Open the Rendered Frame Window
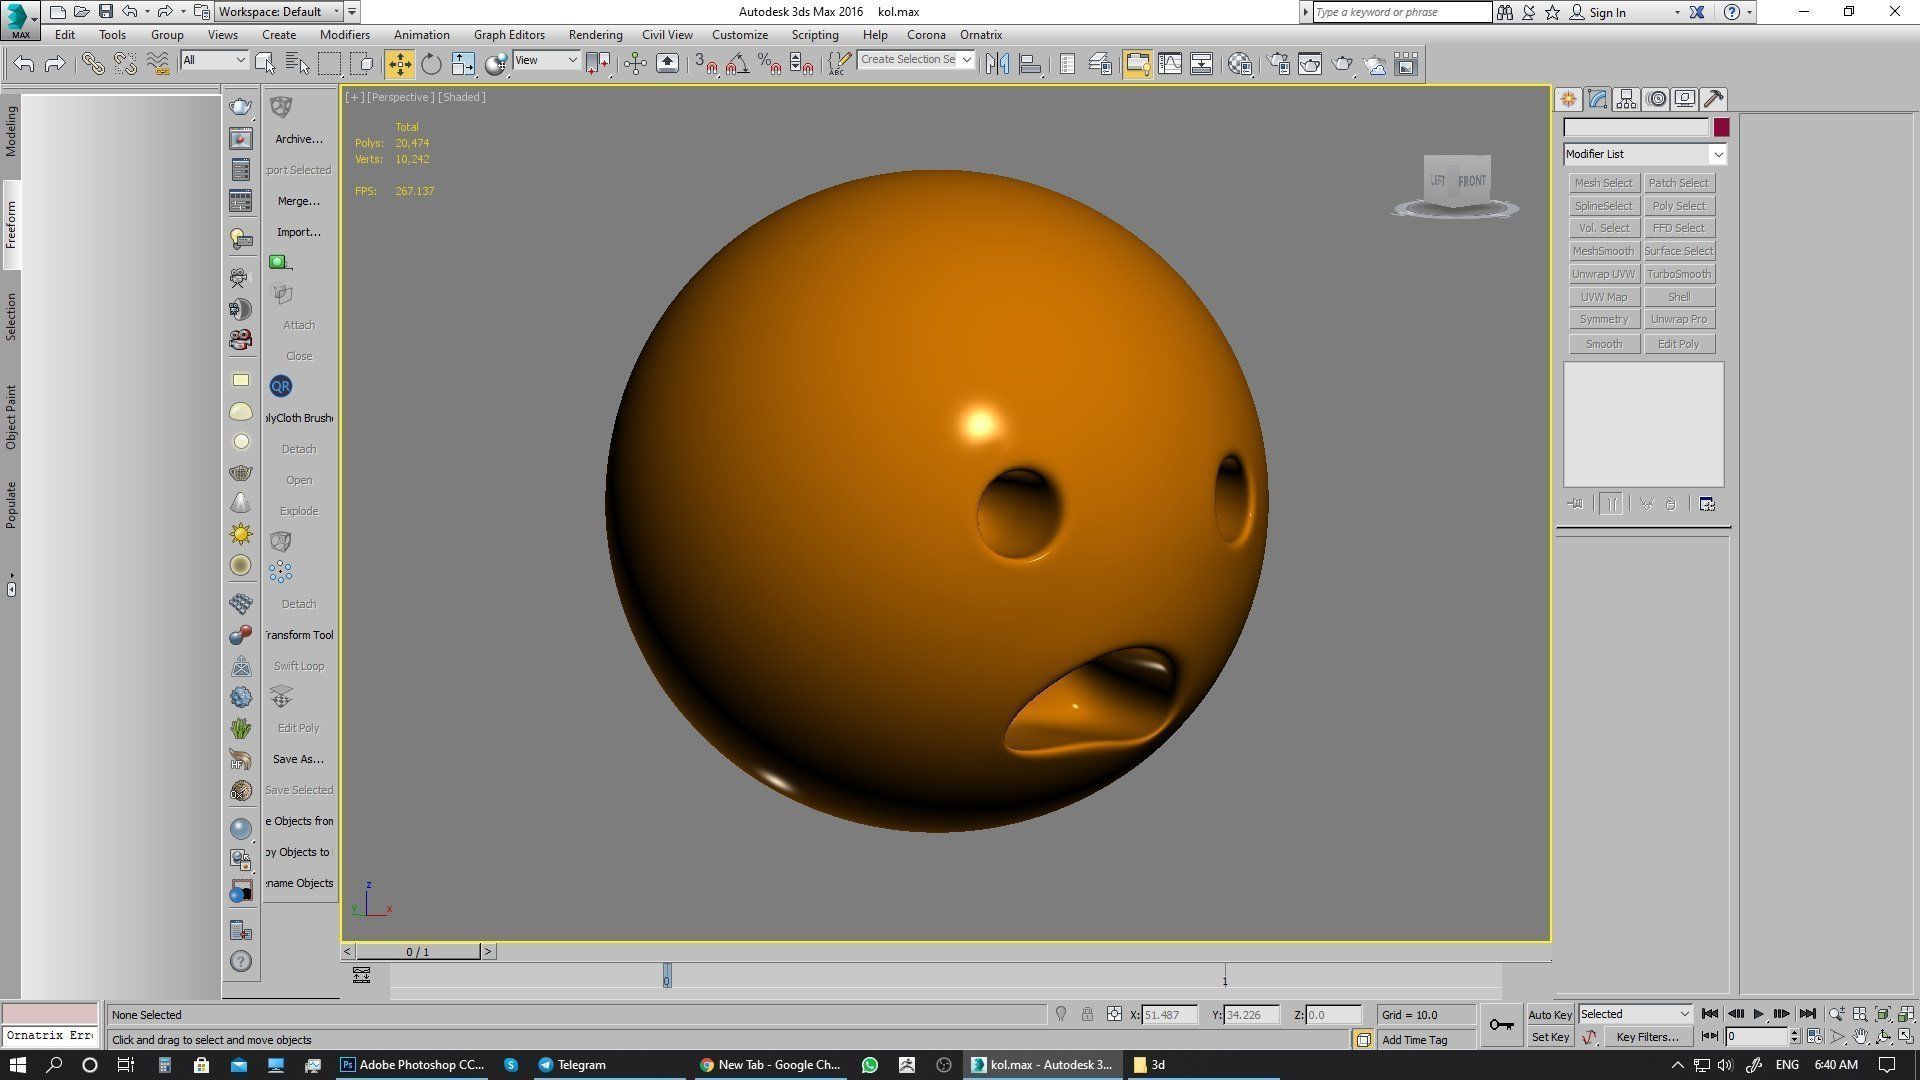1920x1080 pixels. click(1310, 64)
